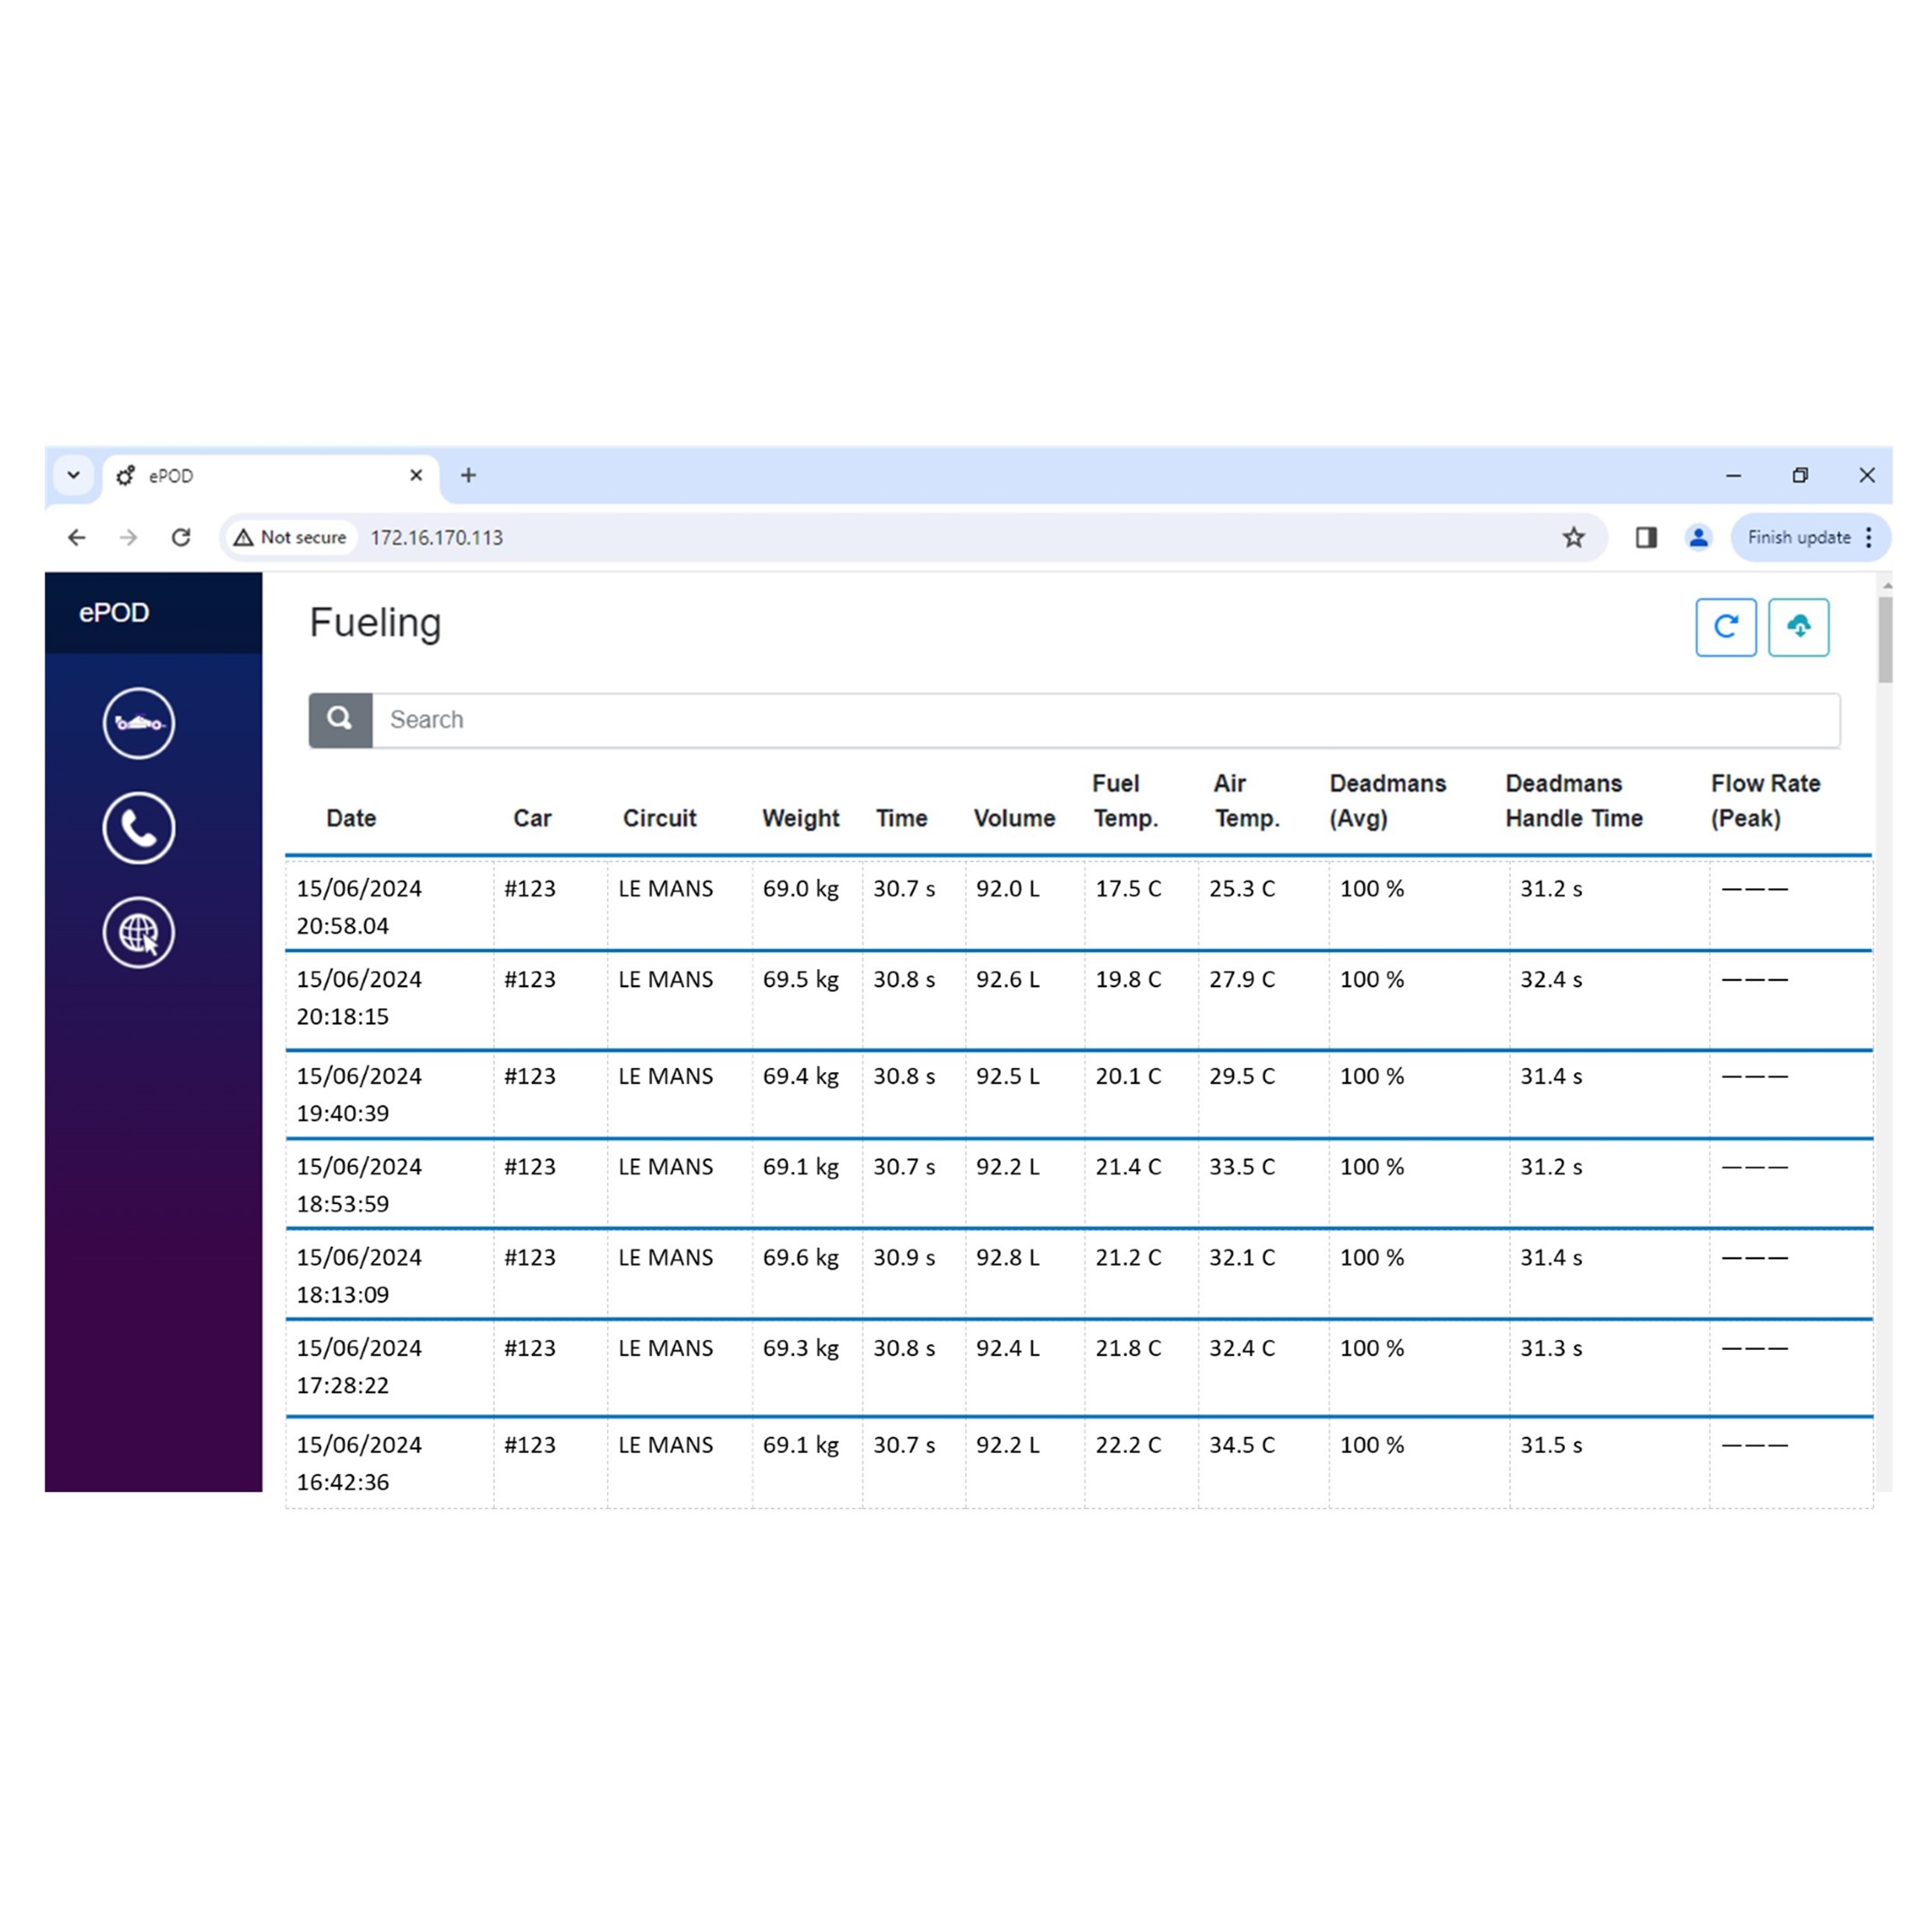Open the Chrome three-dot menu
Image resolution: width=1932 pixels, height=1932 pixels.
(x=1868, y=537)
